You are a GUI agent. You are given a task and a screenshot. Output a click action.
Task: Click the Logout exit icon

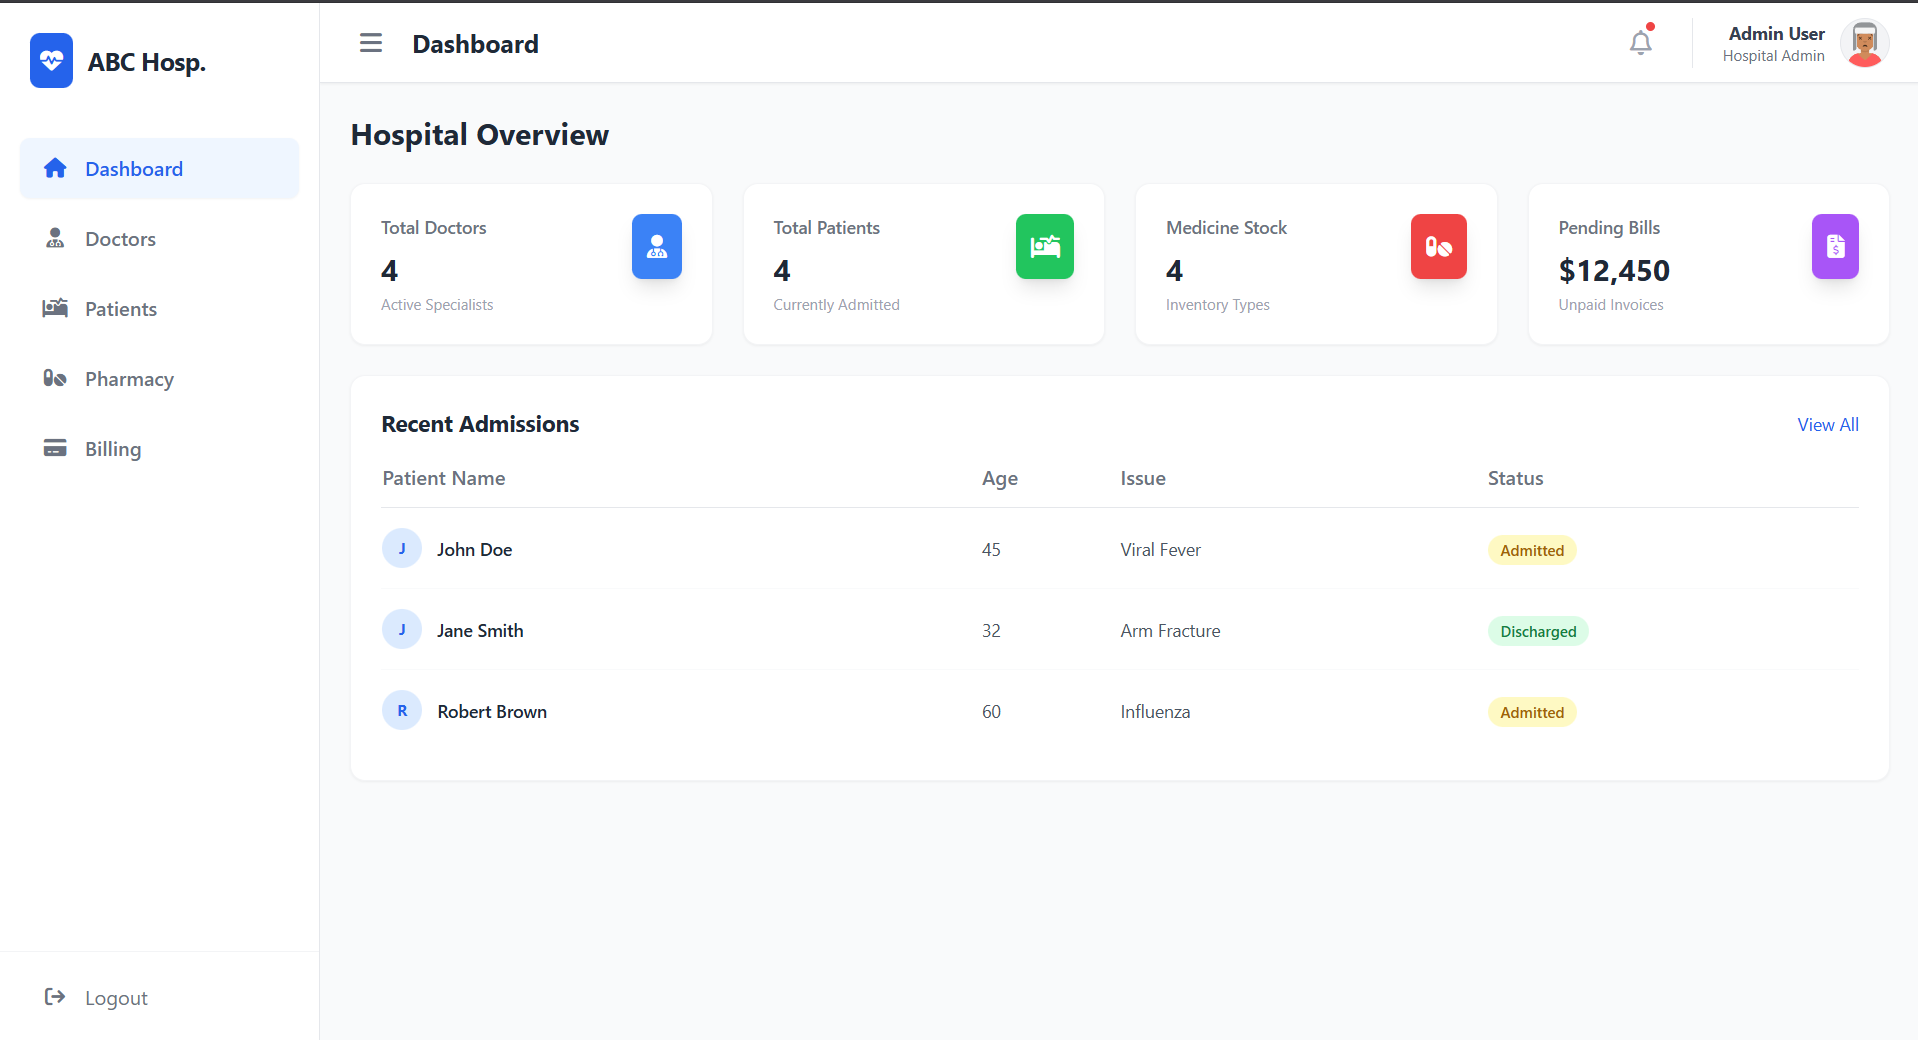click(x=55, y=997)
